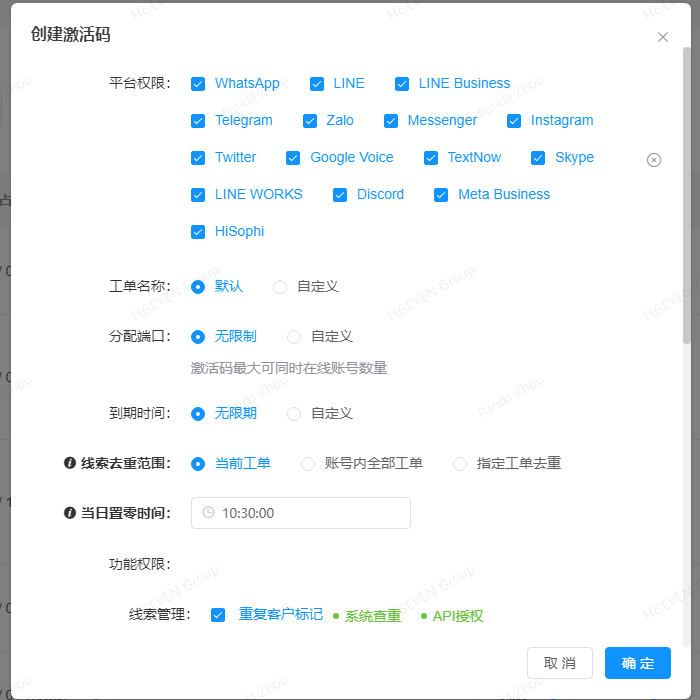
Task: Select 无限期 for 到期时间
Action: (x=198, y=414)
